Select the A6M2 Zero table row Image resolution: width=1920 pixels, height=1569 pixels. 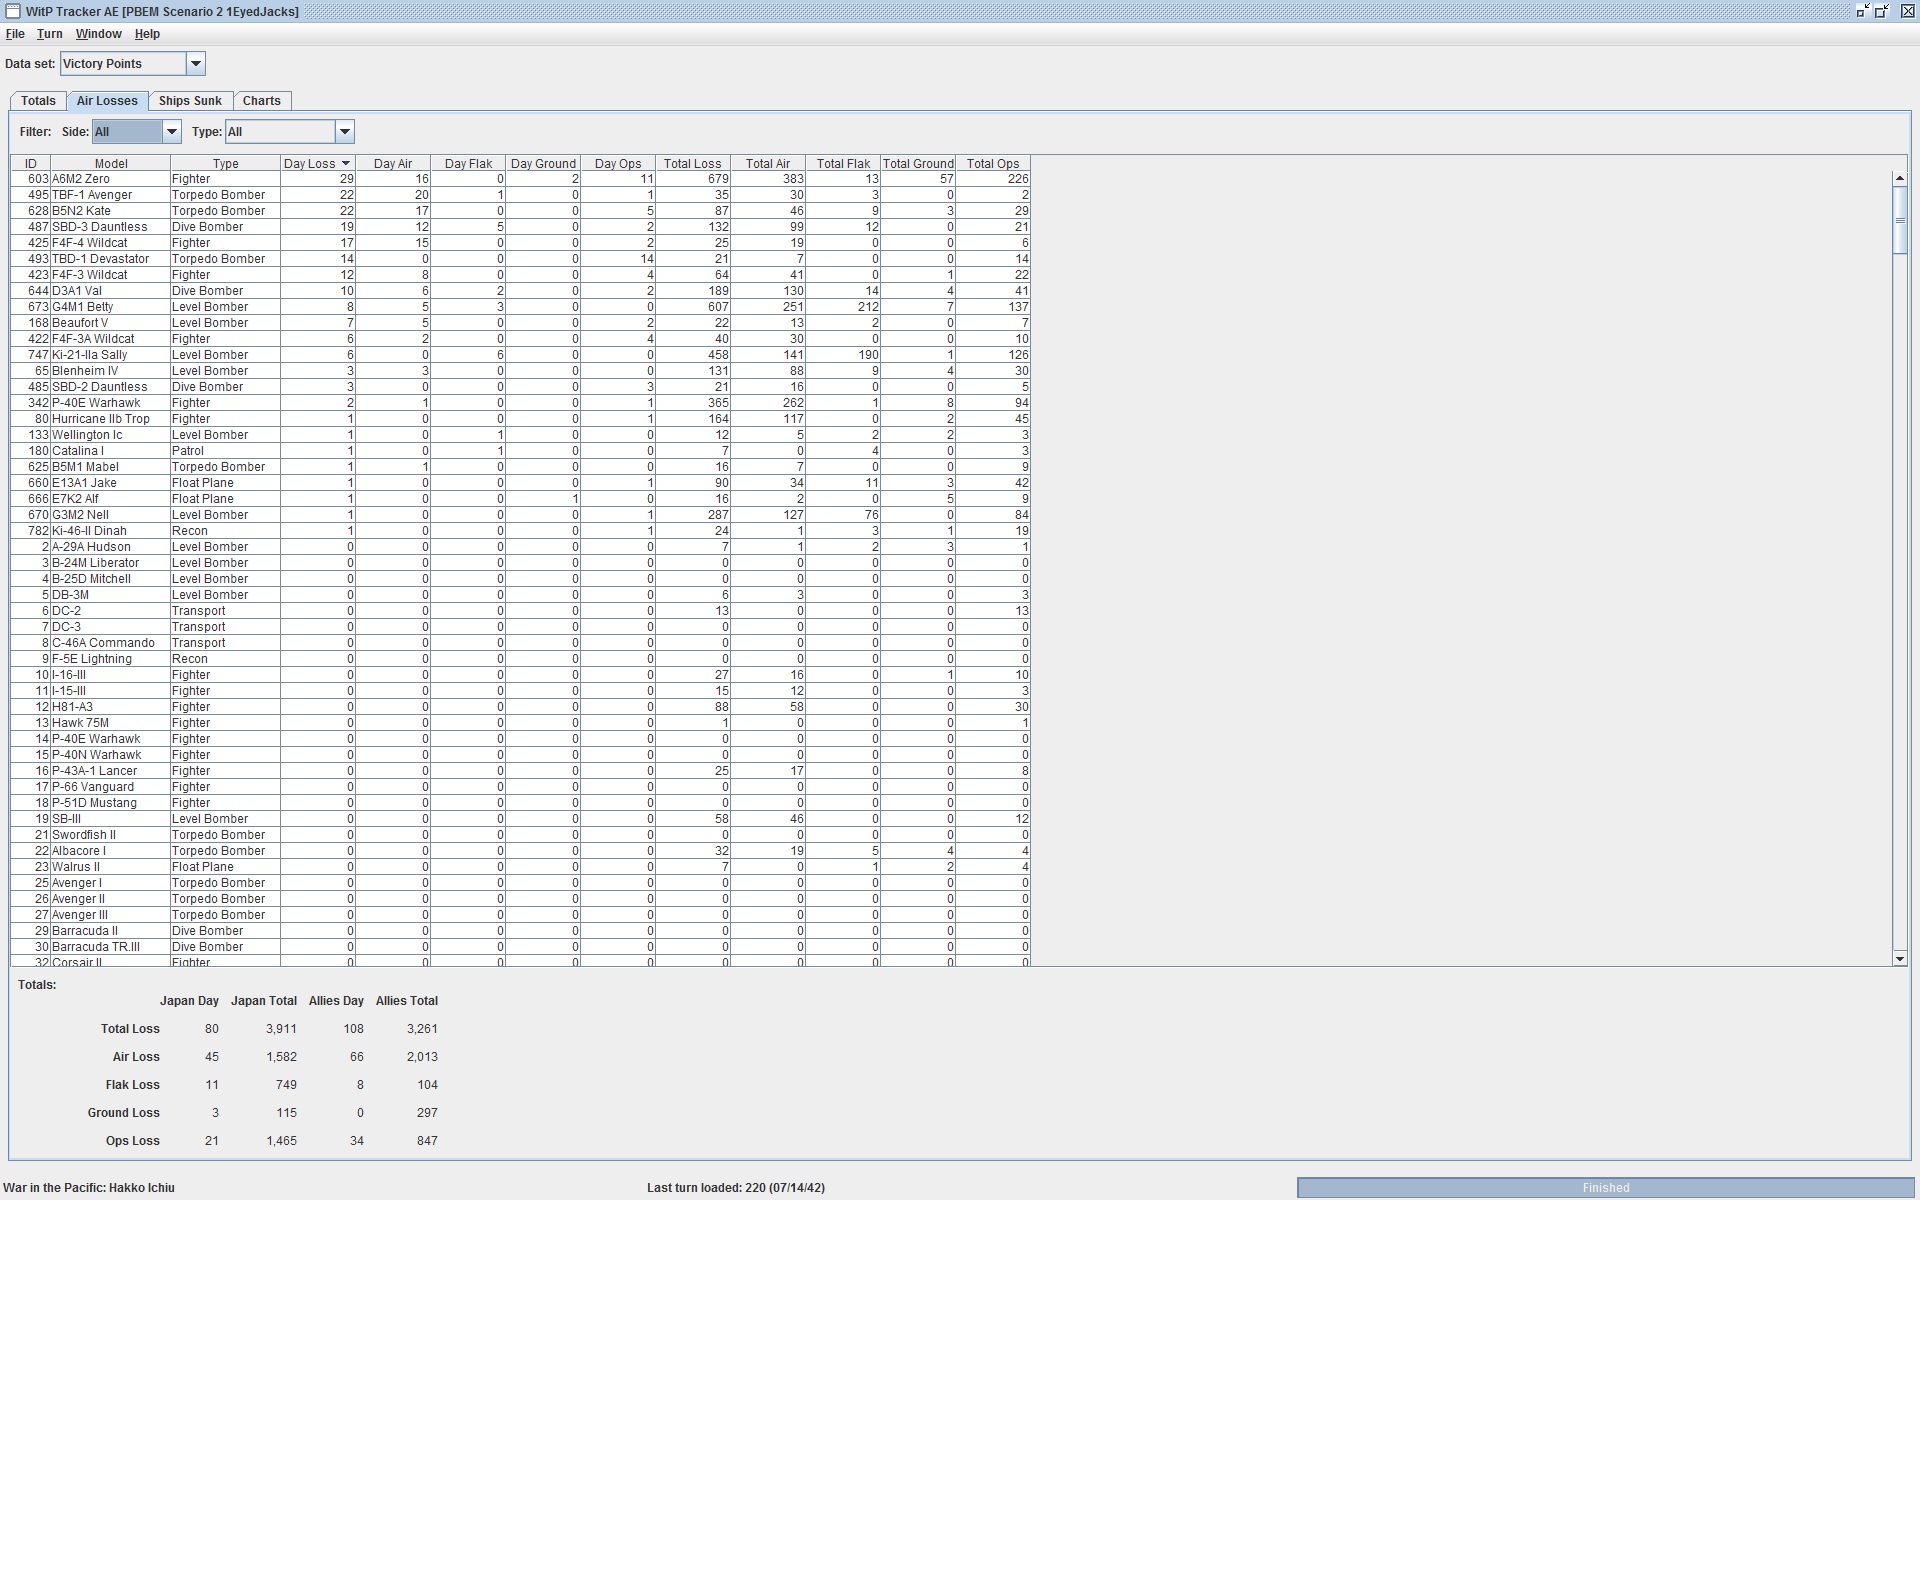[110, 179]
